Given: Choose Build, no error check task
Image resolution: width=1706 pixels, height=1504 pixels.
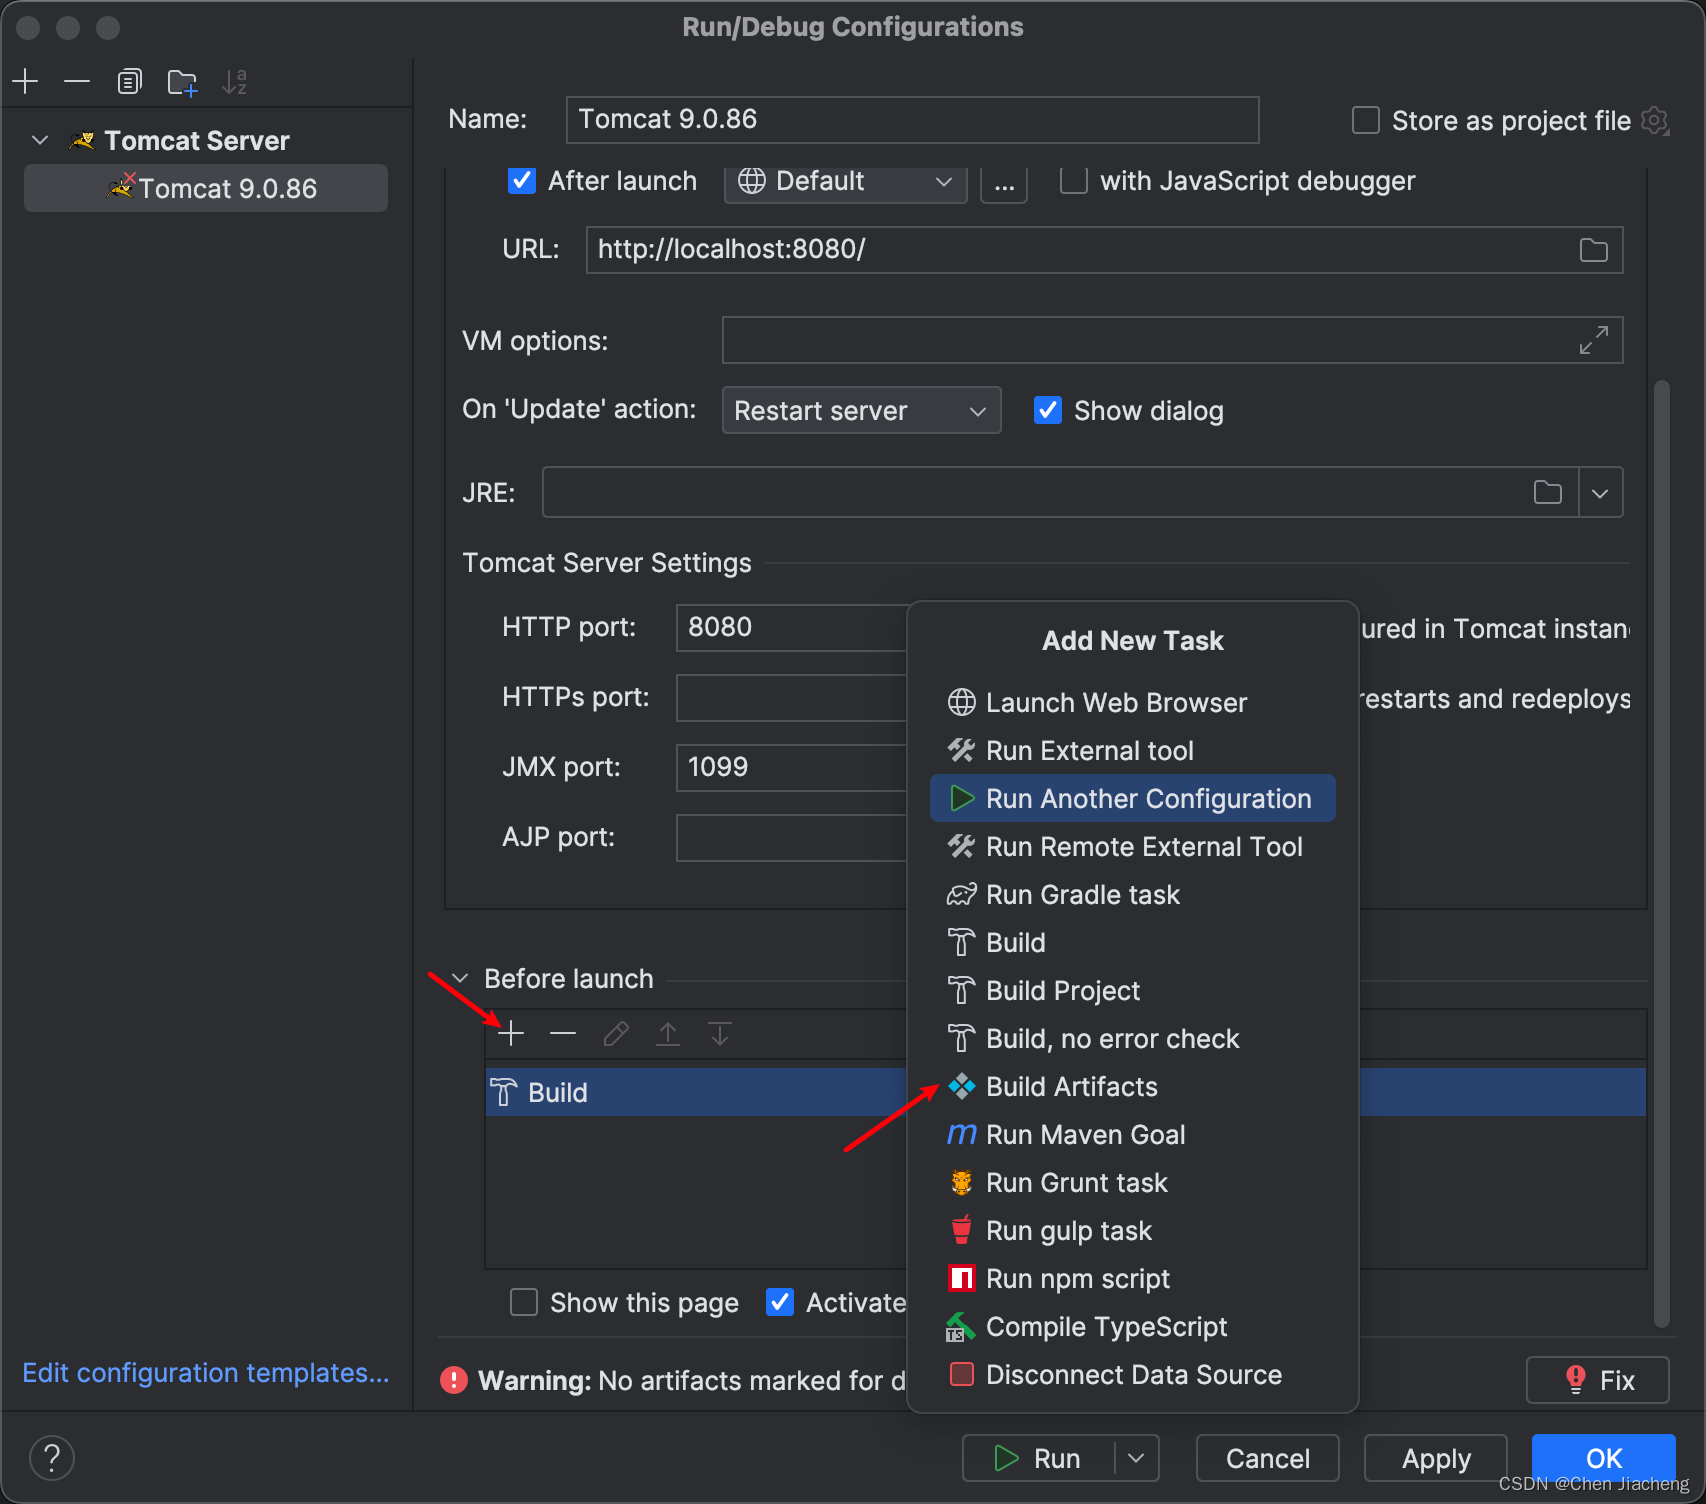Looking at the screenshot, I should point(1133,1039).
